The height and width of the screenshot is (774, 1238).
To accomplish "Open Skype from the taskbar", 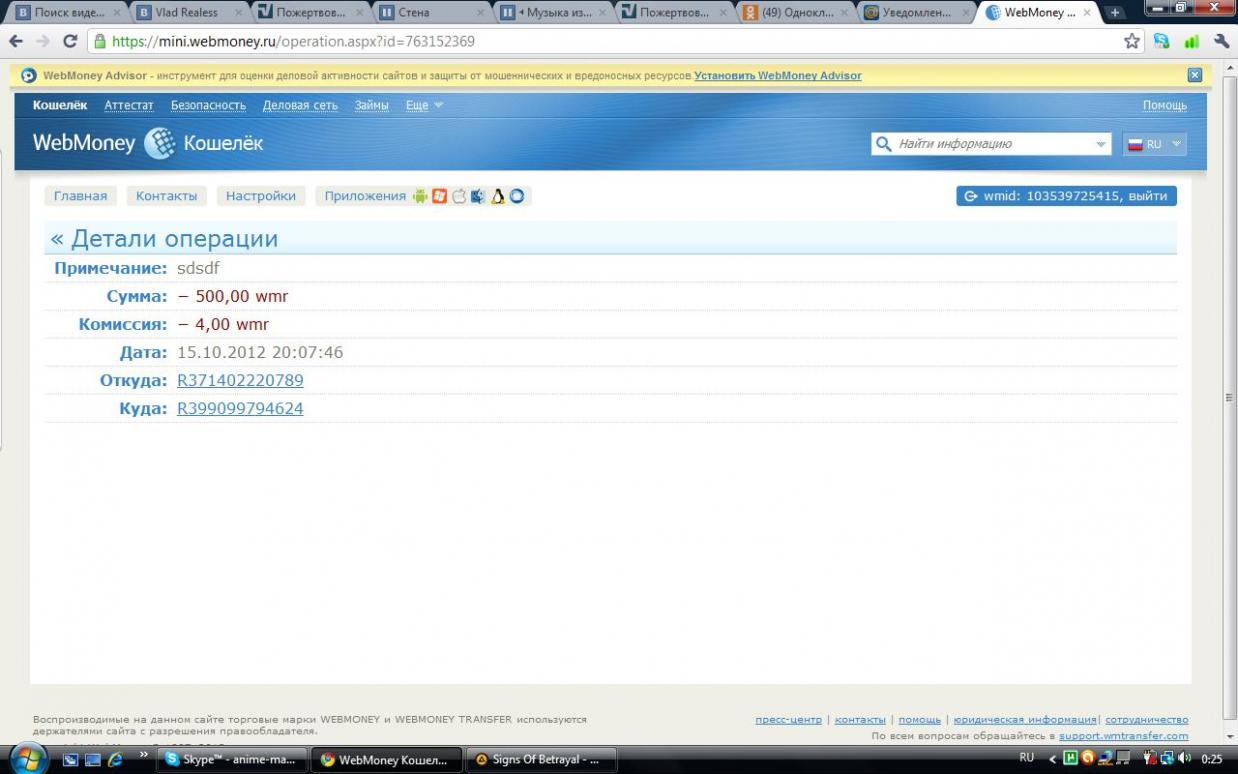I will coord(231,759).
